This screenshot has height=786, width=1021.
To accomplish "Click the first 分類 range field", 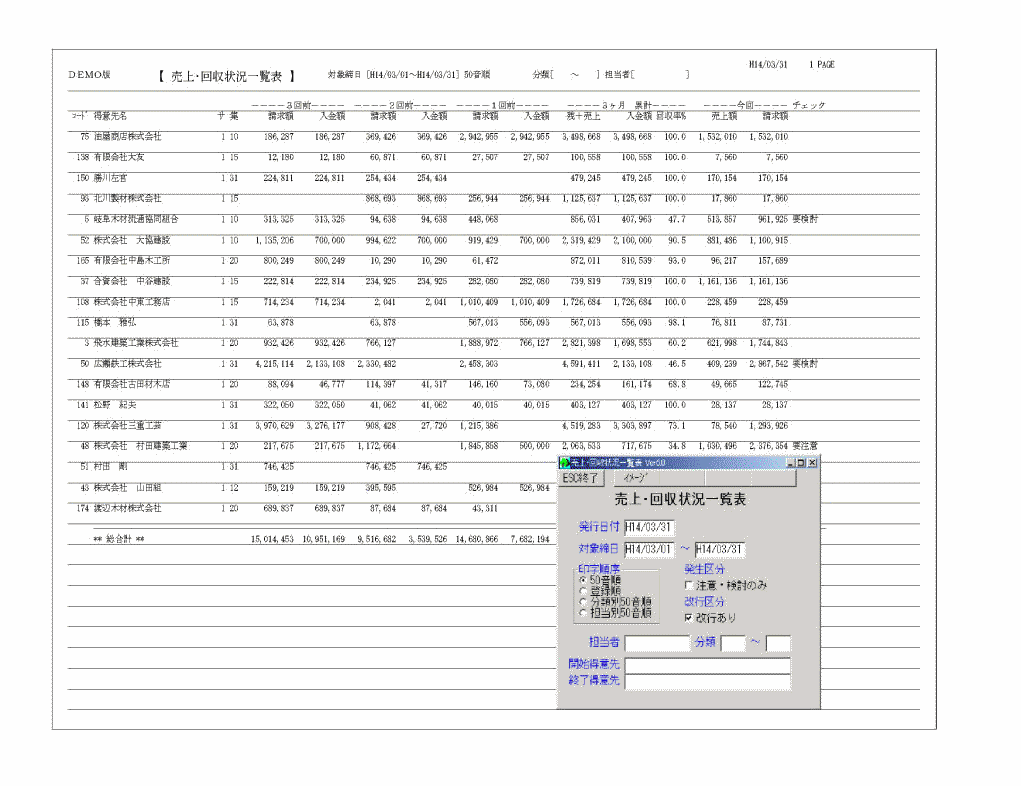I will pos(733,643).
